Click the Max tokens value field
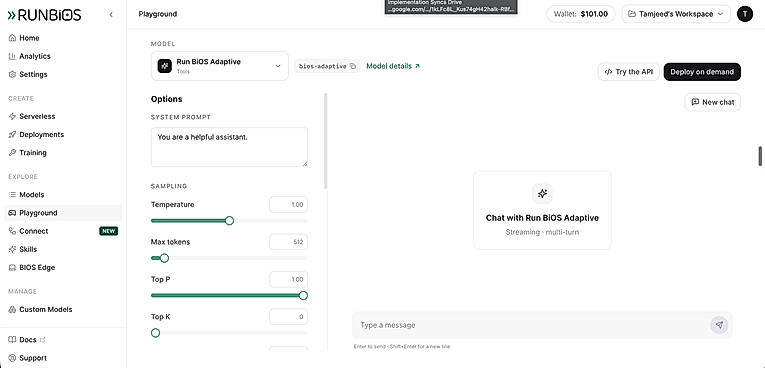The height and width of the screenshot is (368, 765). coord(288,242)
